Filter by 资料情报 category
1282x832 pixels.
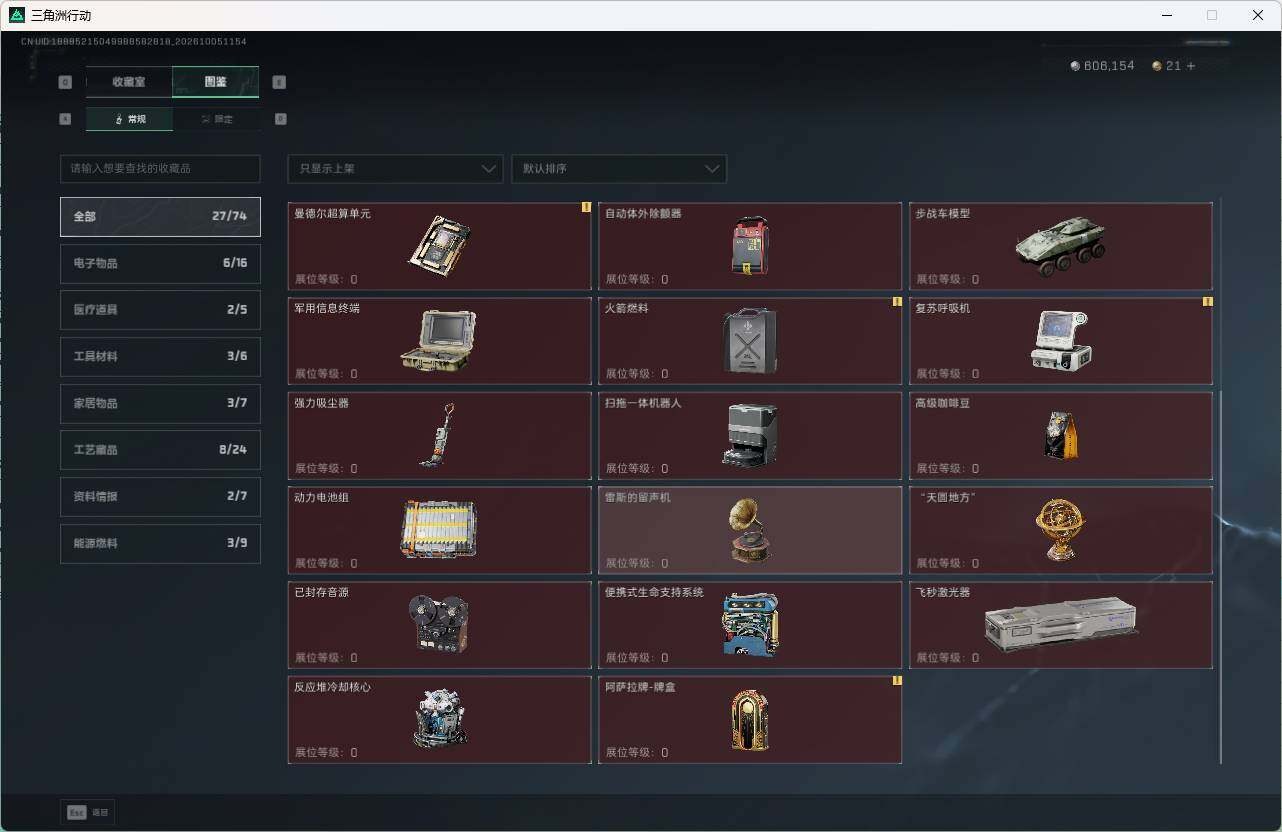pyautogui.click(x=160, y=497)
